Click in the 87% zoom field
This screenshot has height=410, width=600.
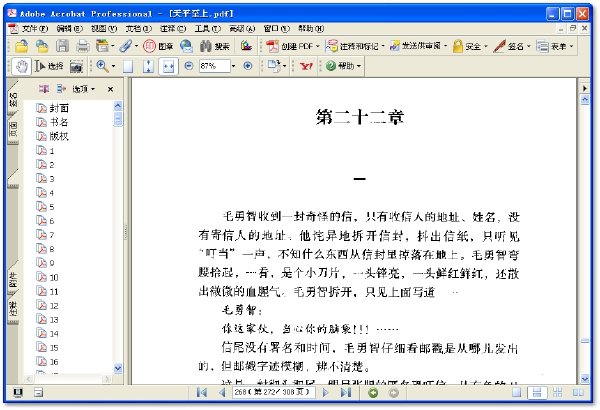click(x=214, y=66)
